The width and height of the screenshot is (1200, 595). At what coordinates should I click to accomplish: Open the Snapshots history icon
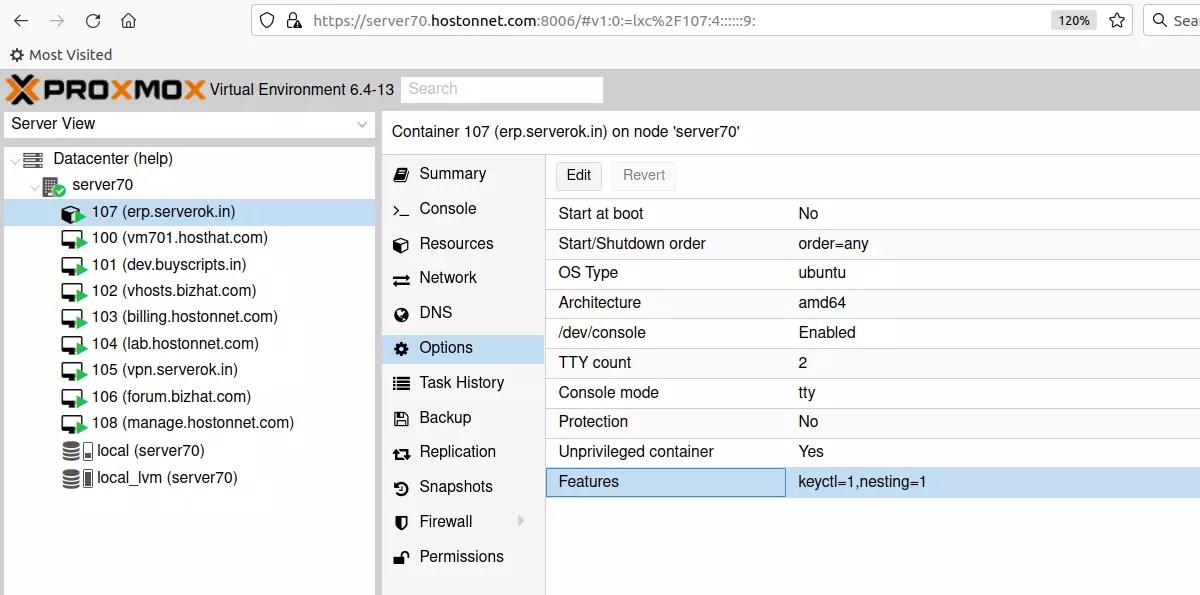pos(401,486)
